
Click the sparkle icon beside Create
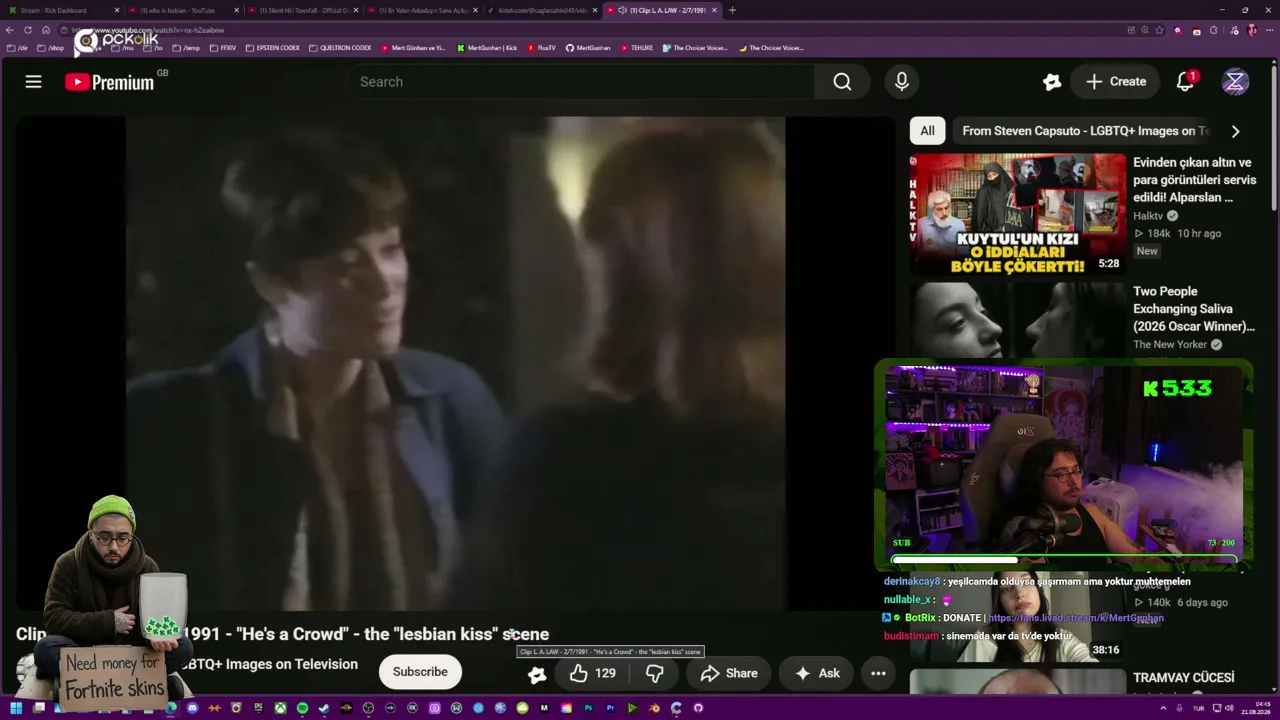1051,82
